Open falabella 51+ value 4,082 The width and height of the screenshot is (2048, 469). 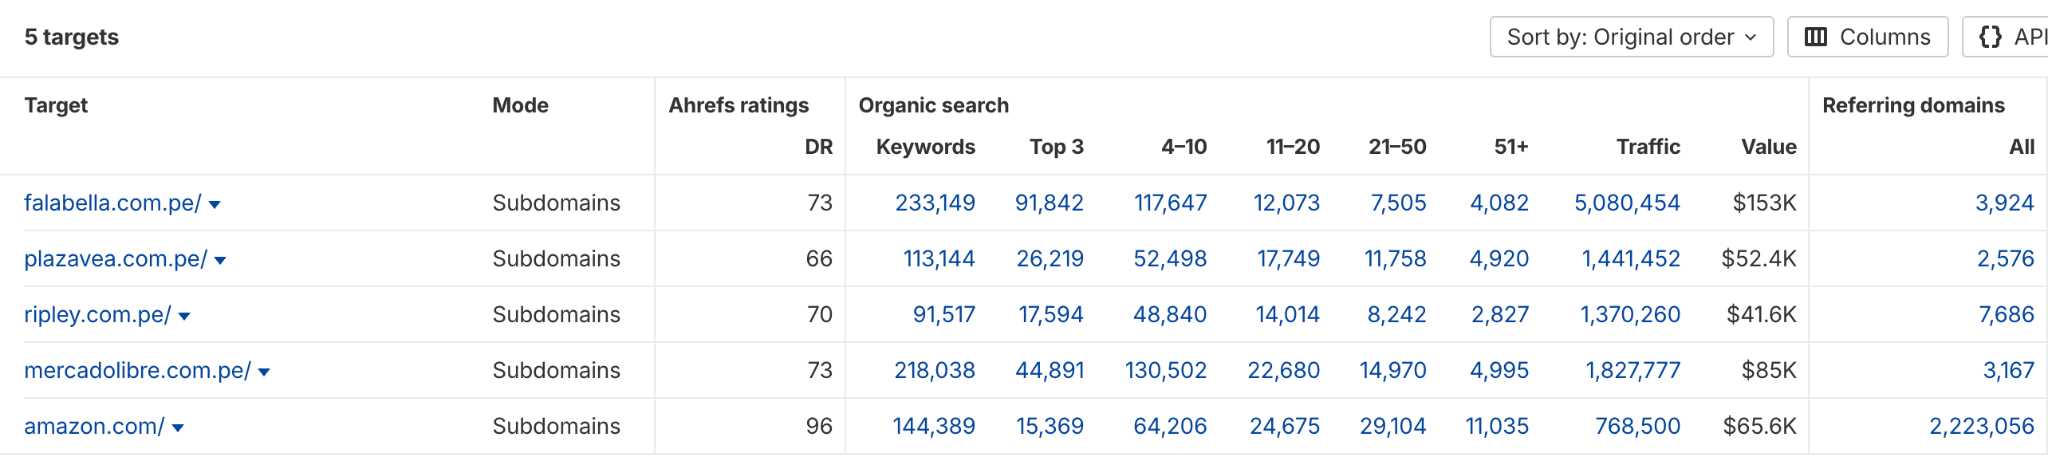pos(1499,203)
